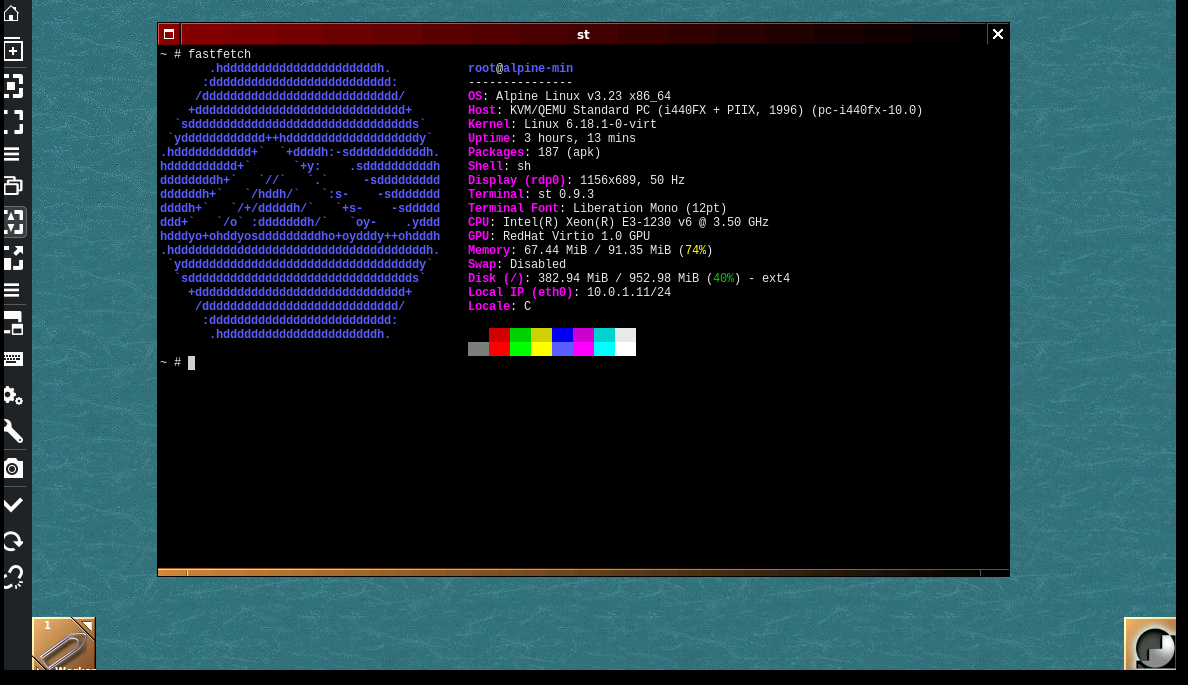
Task: Click the plus-in-square add icon
Action: click(x=13, y=51)
